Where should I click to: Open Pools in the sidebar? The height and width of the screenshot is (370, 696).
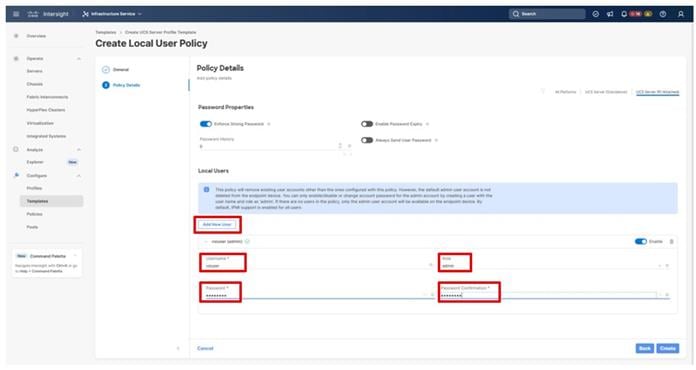coord(32,227)
